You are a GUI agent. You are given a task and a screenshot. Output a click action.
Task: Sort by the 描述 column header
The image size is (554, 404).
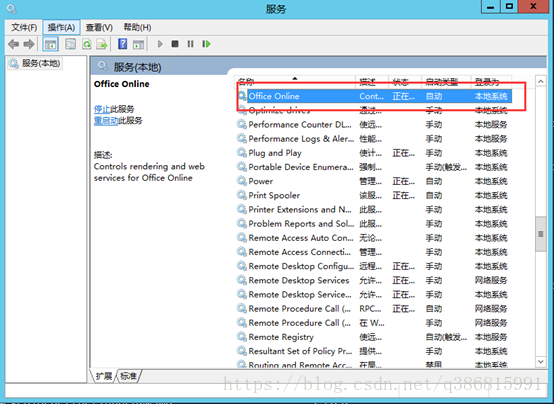pyautogui.click(x=372, y=82)
